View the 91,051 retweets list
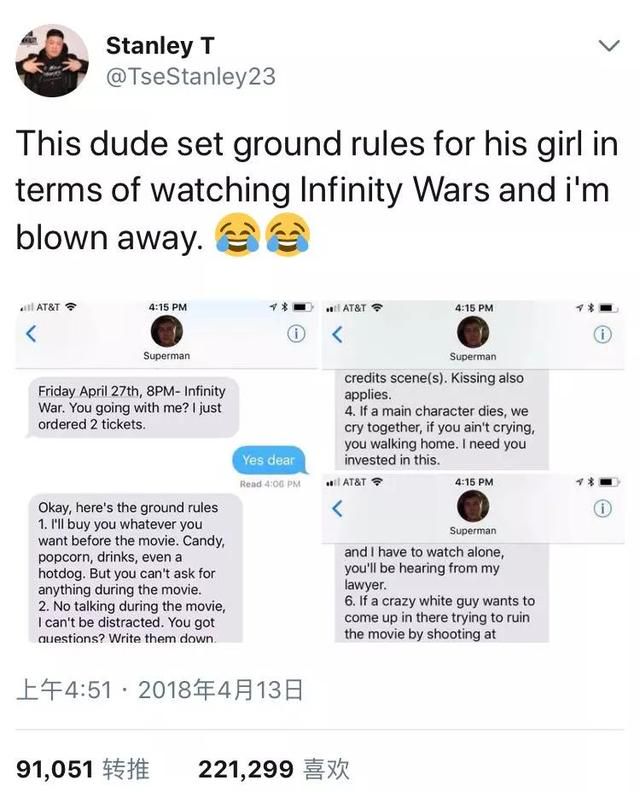Image resolution: width=640 pixels, height=792 pixels. 83,769
